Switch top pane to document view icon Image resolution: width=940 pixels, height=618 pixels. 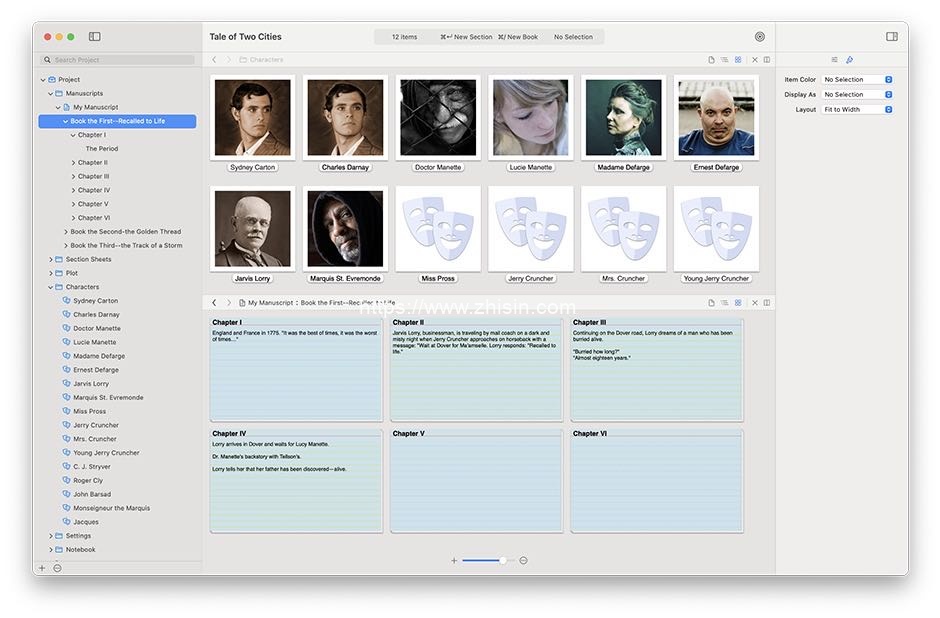point(711,60)
